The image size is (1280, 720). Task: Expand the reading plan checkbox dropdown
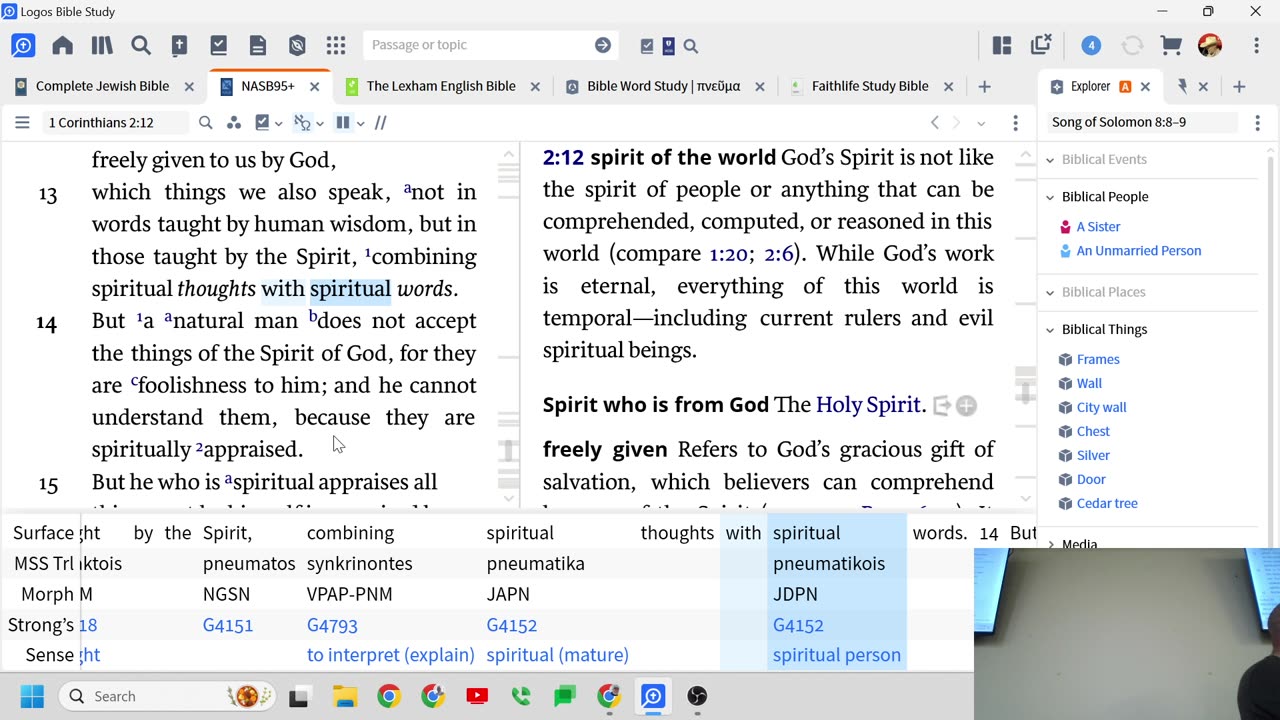tap(280, 123)
